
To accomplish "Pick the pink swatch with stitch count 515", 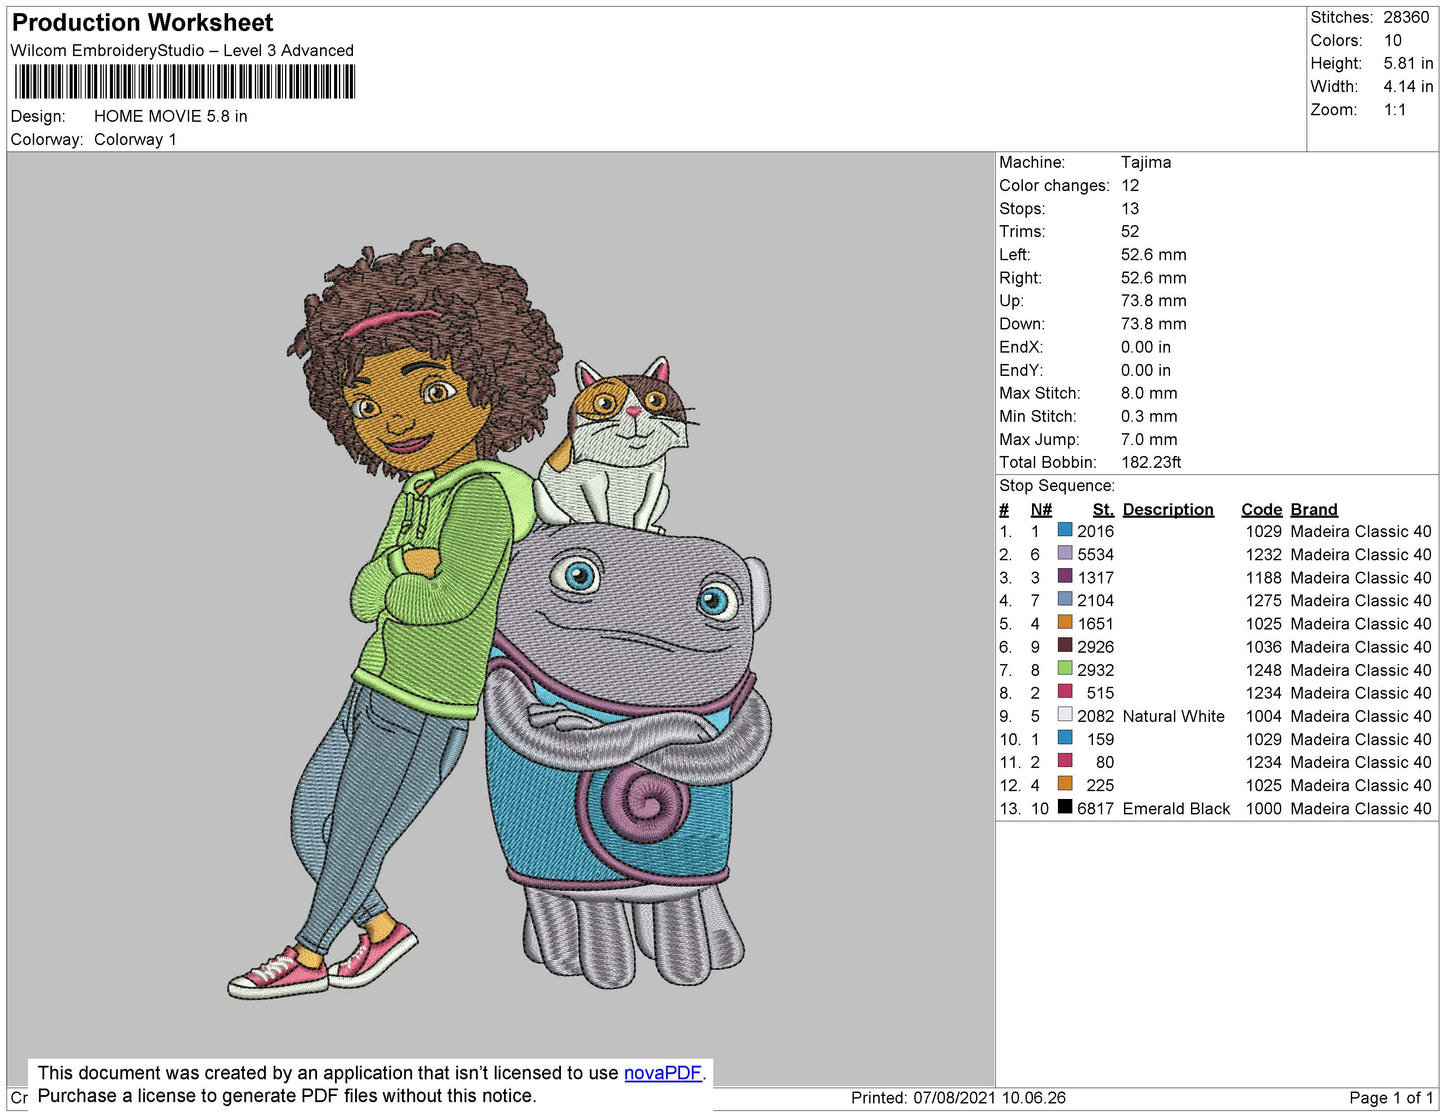I will coord(1065,692).
